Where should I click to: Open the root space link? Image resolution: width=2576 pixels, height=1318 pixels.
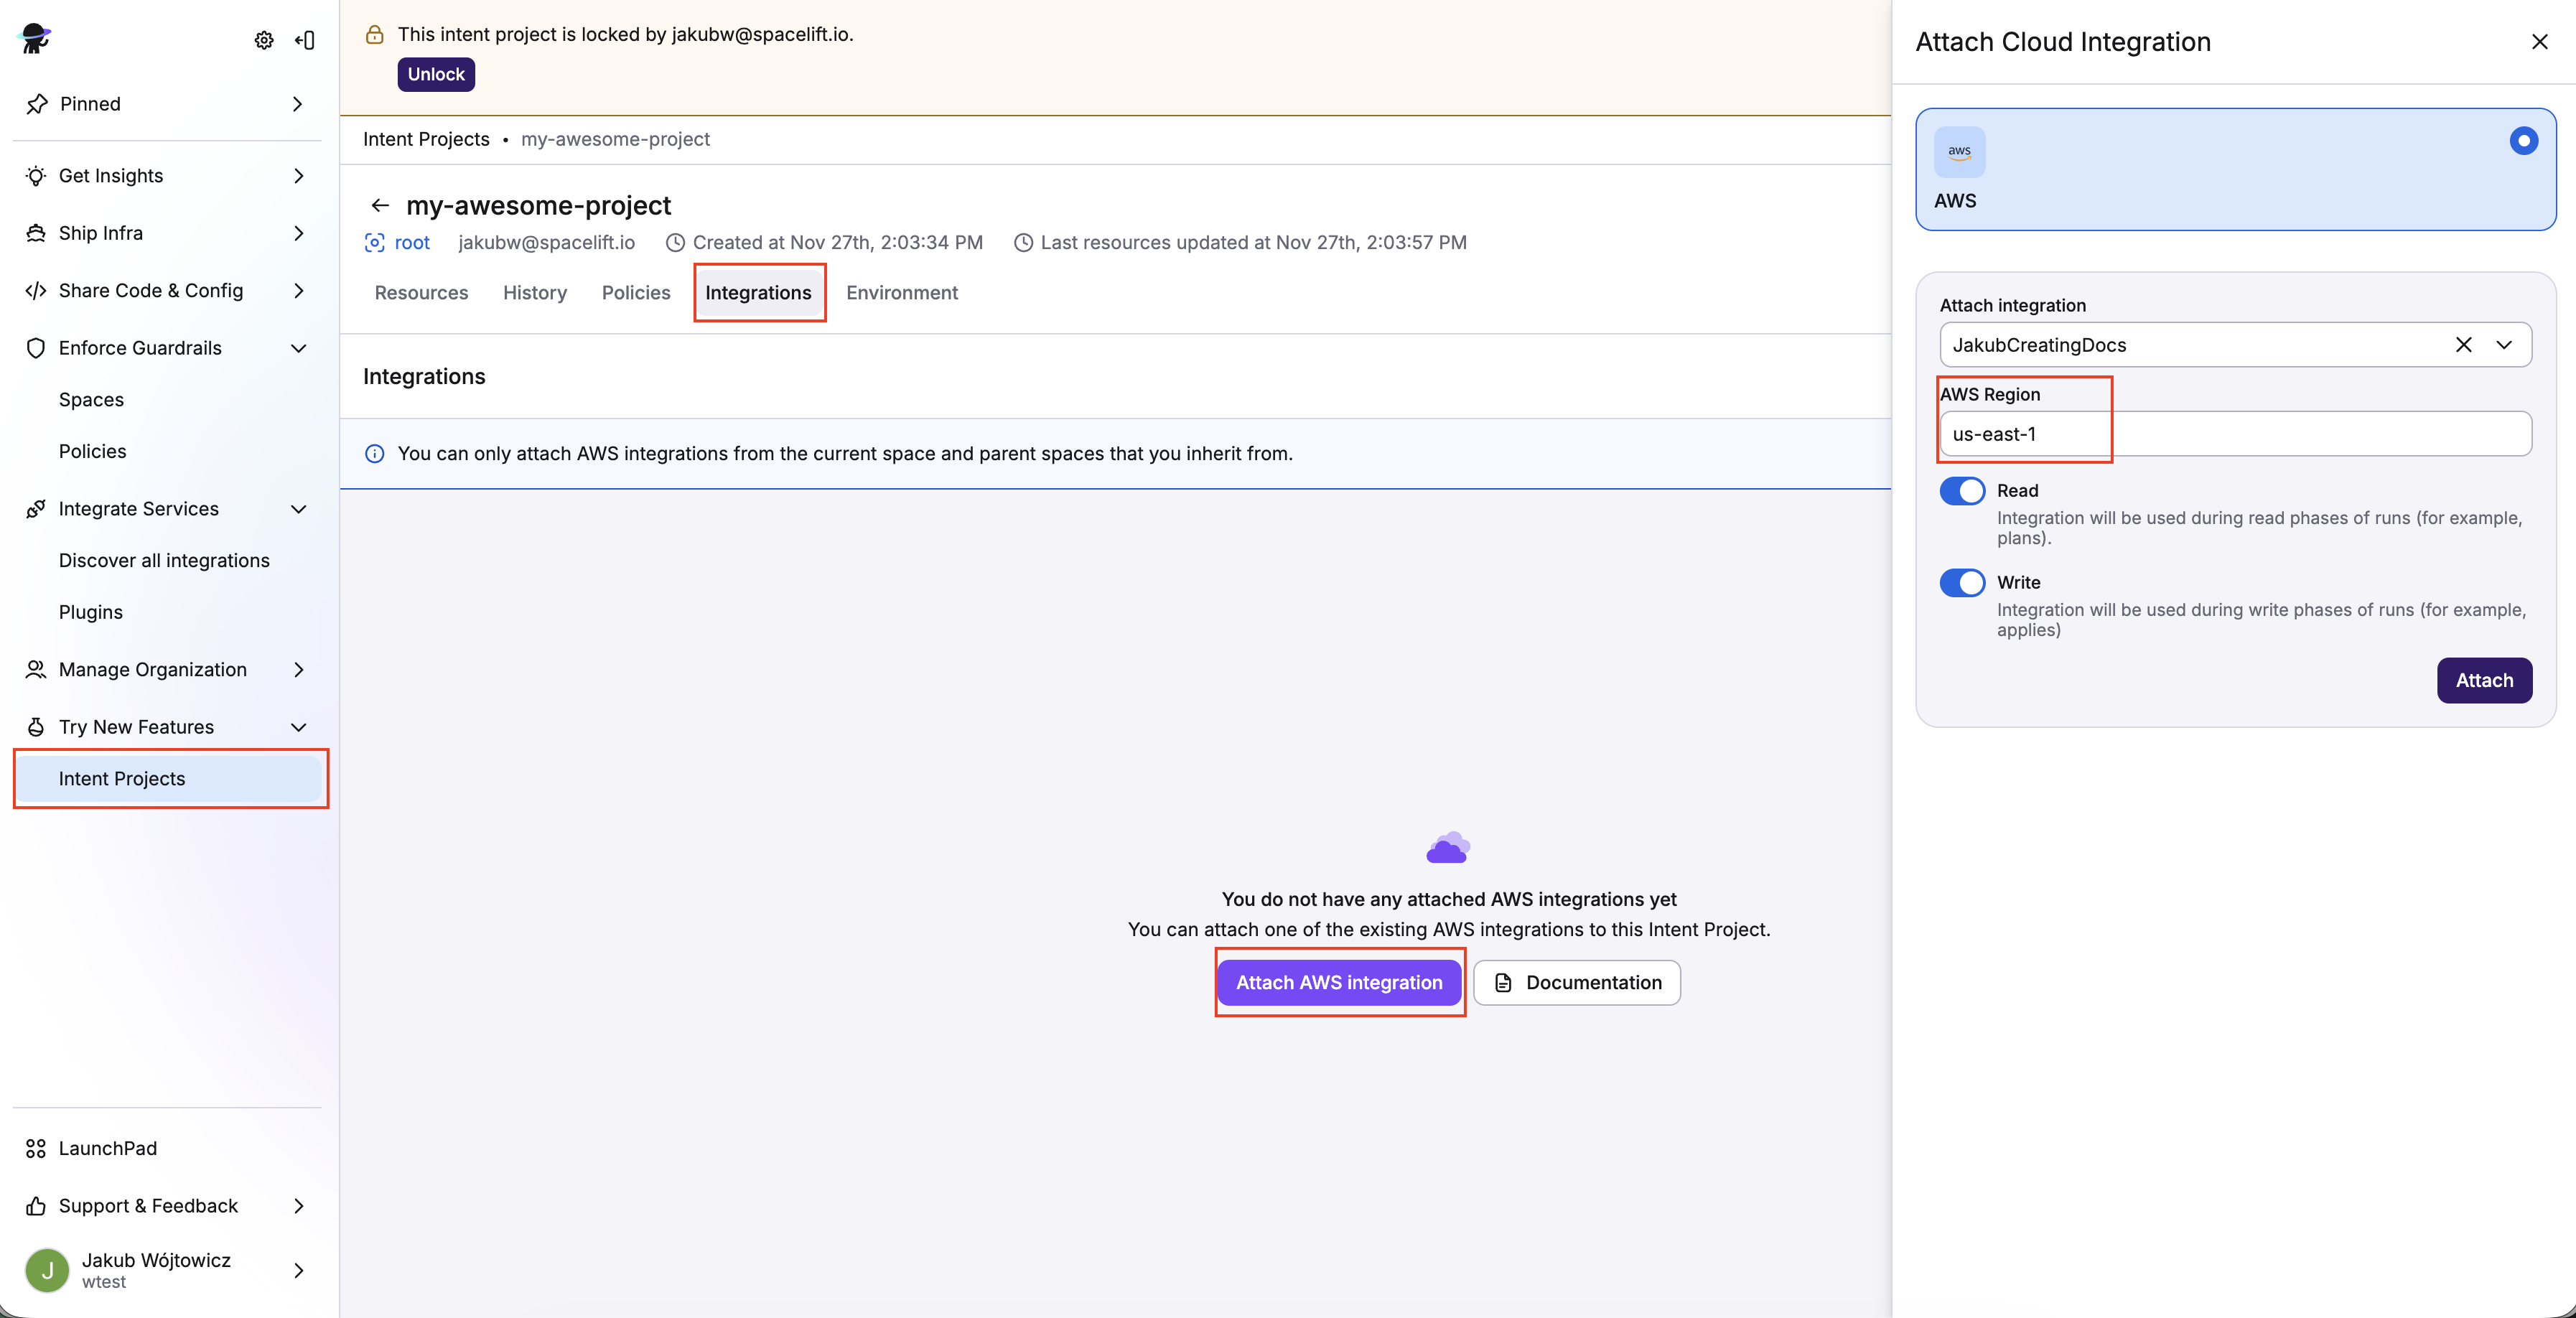[411, 242]
